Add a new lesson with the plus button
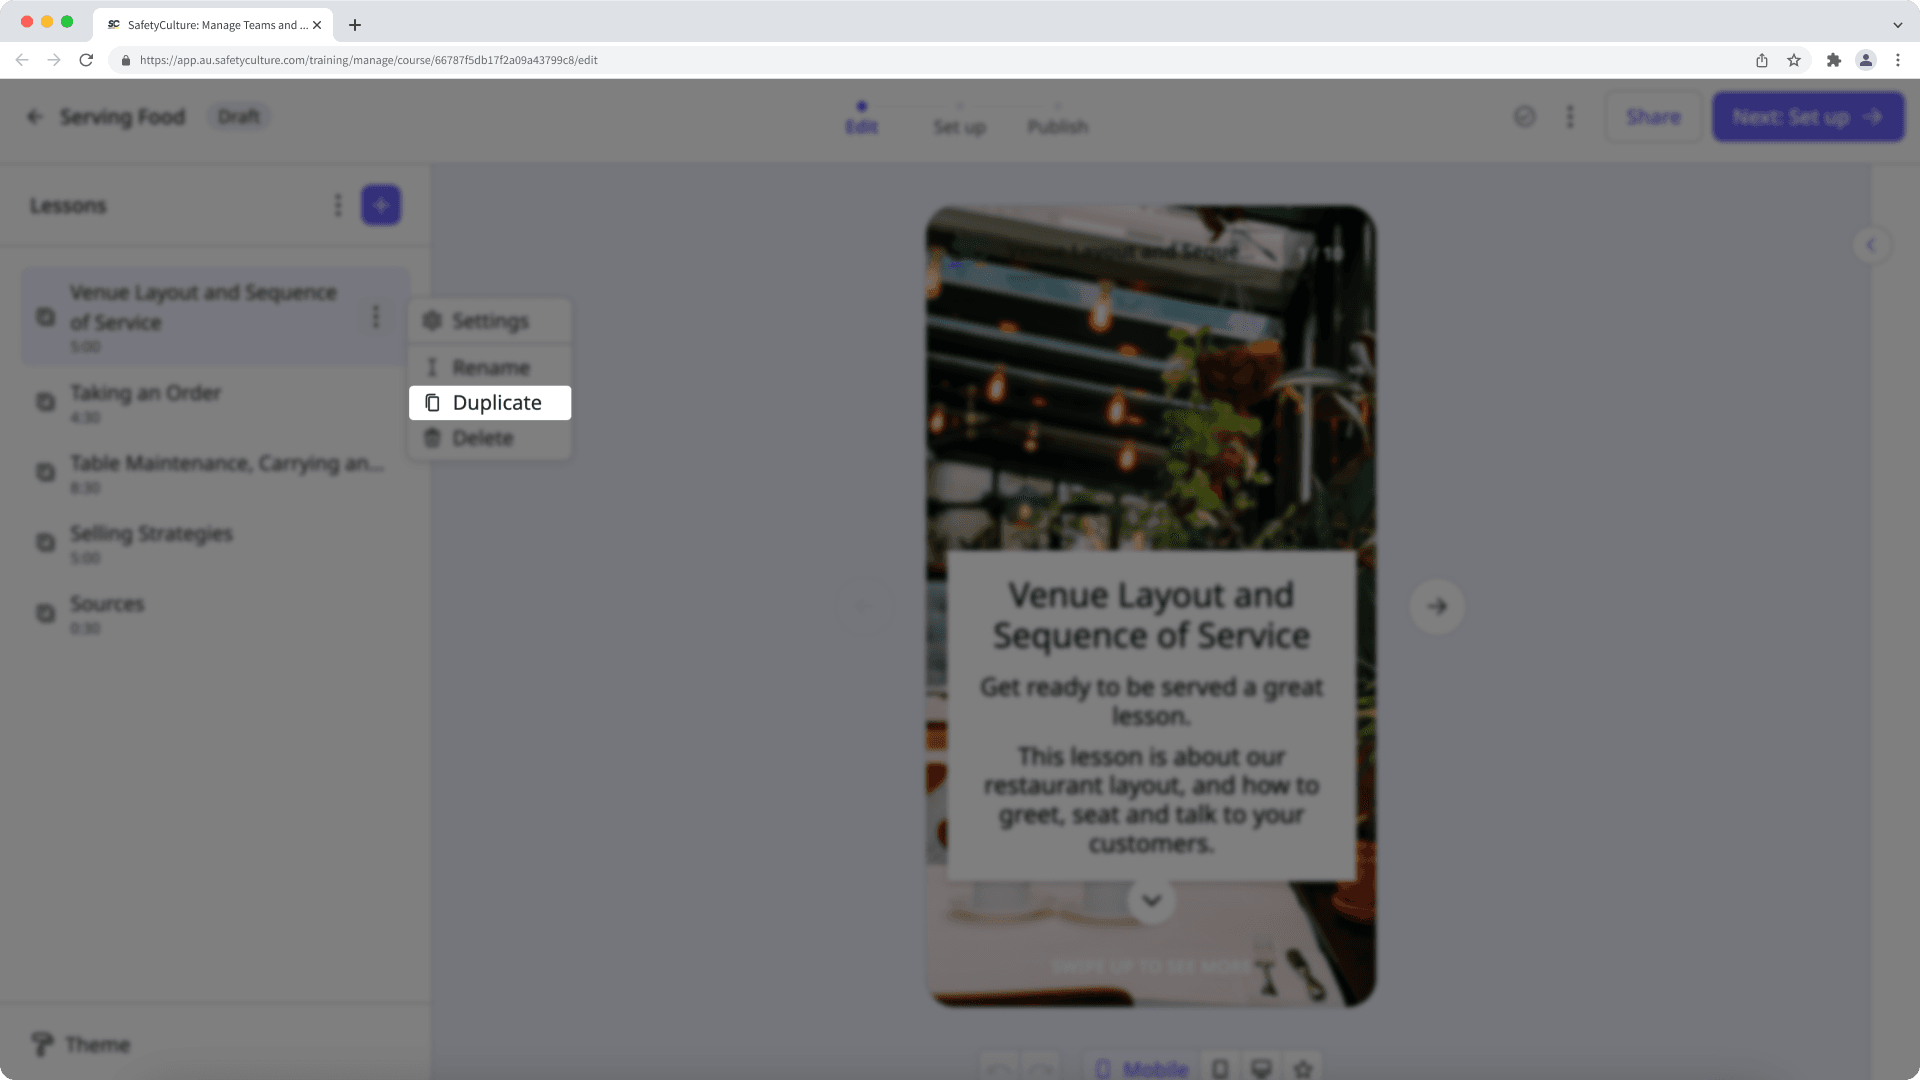This screenshot has height=1080, width=1920. pos(381,204)
